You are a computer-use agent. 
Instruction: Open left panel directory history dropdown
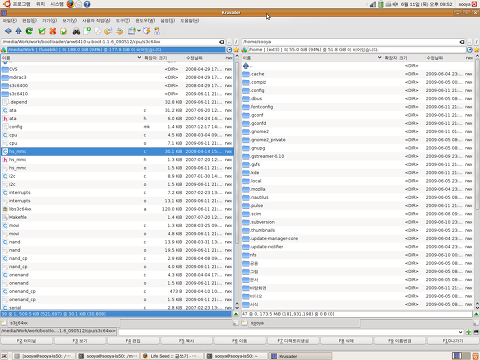tap(229, 50)
